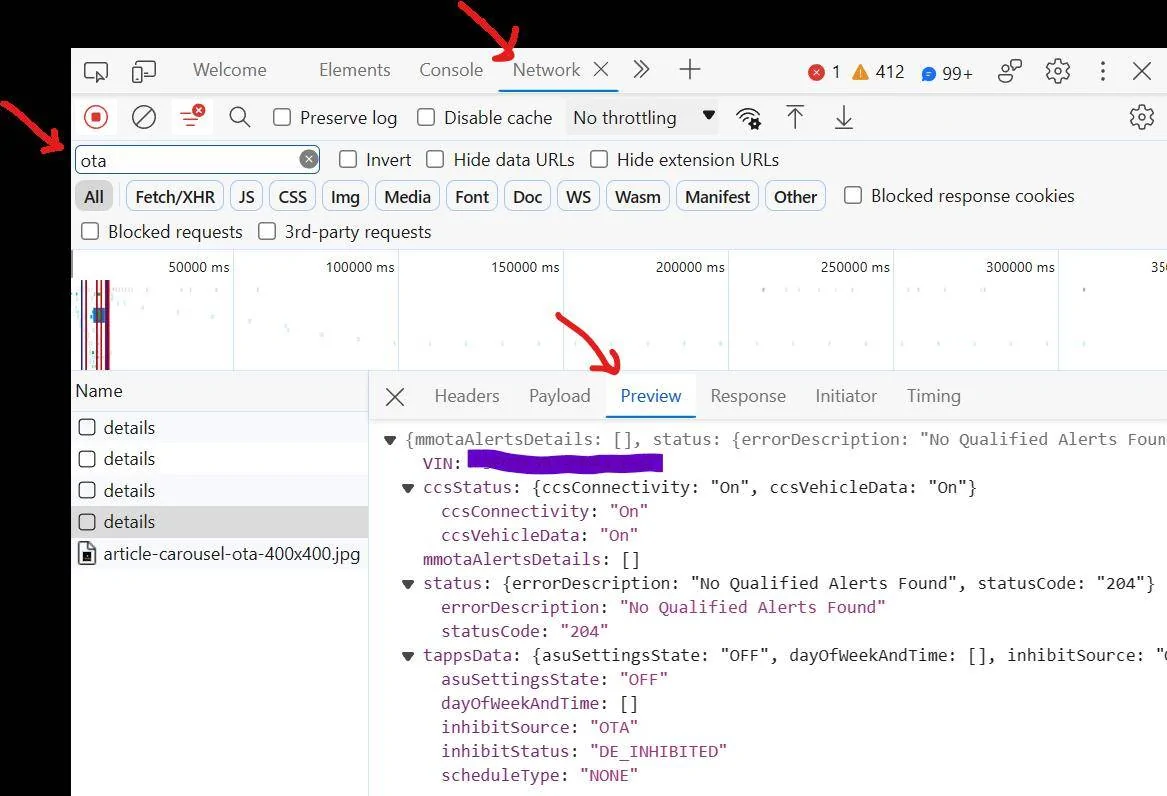Screen dimensions: 1167x796
Task: Toggle the filter funnel icon
Action: [x=192, y=117]
